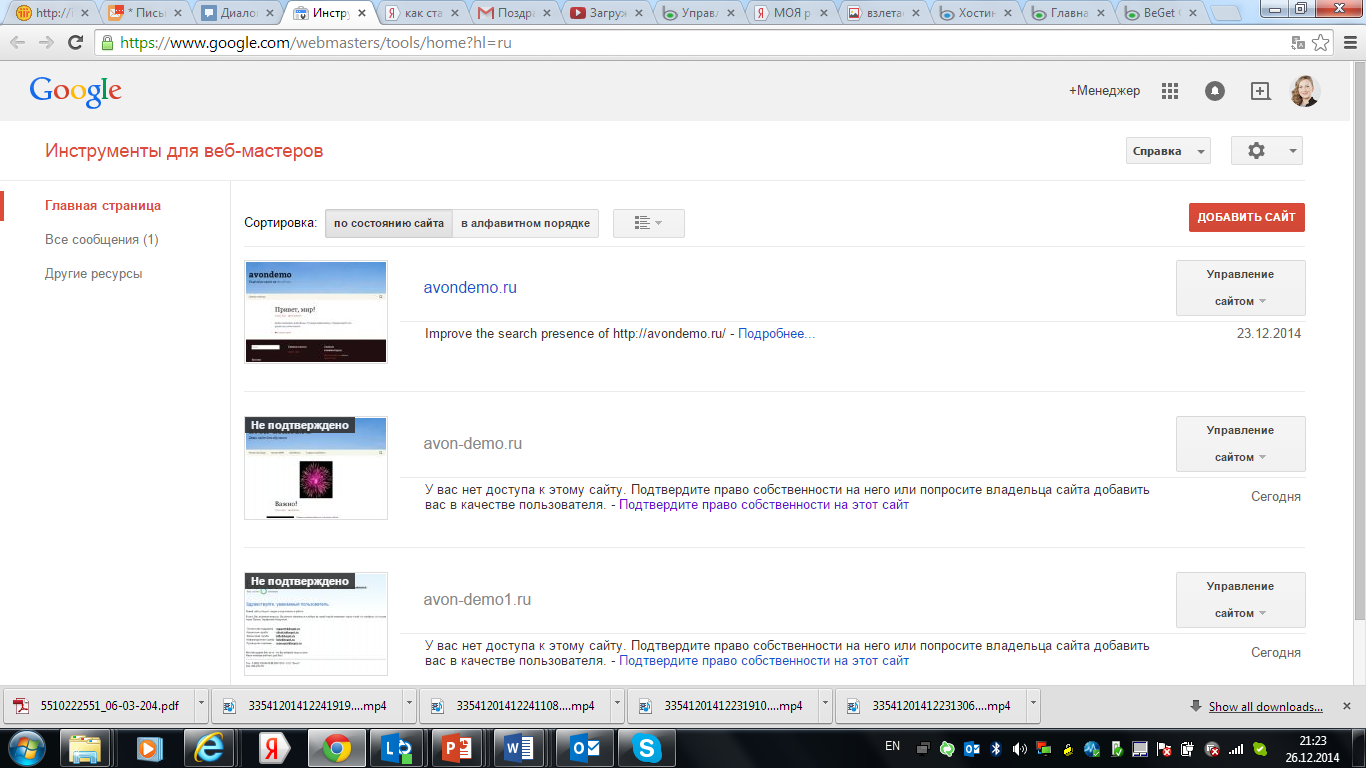The image size is (1366, 768).
Task: Select Другие ресурсы in sidebar
Action: (94, 274)
